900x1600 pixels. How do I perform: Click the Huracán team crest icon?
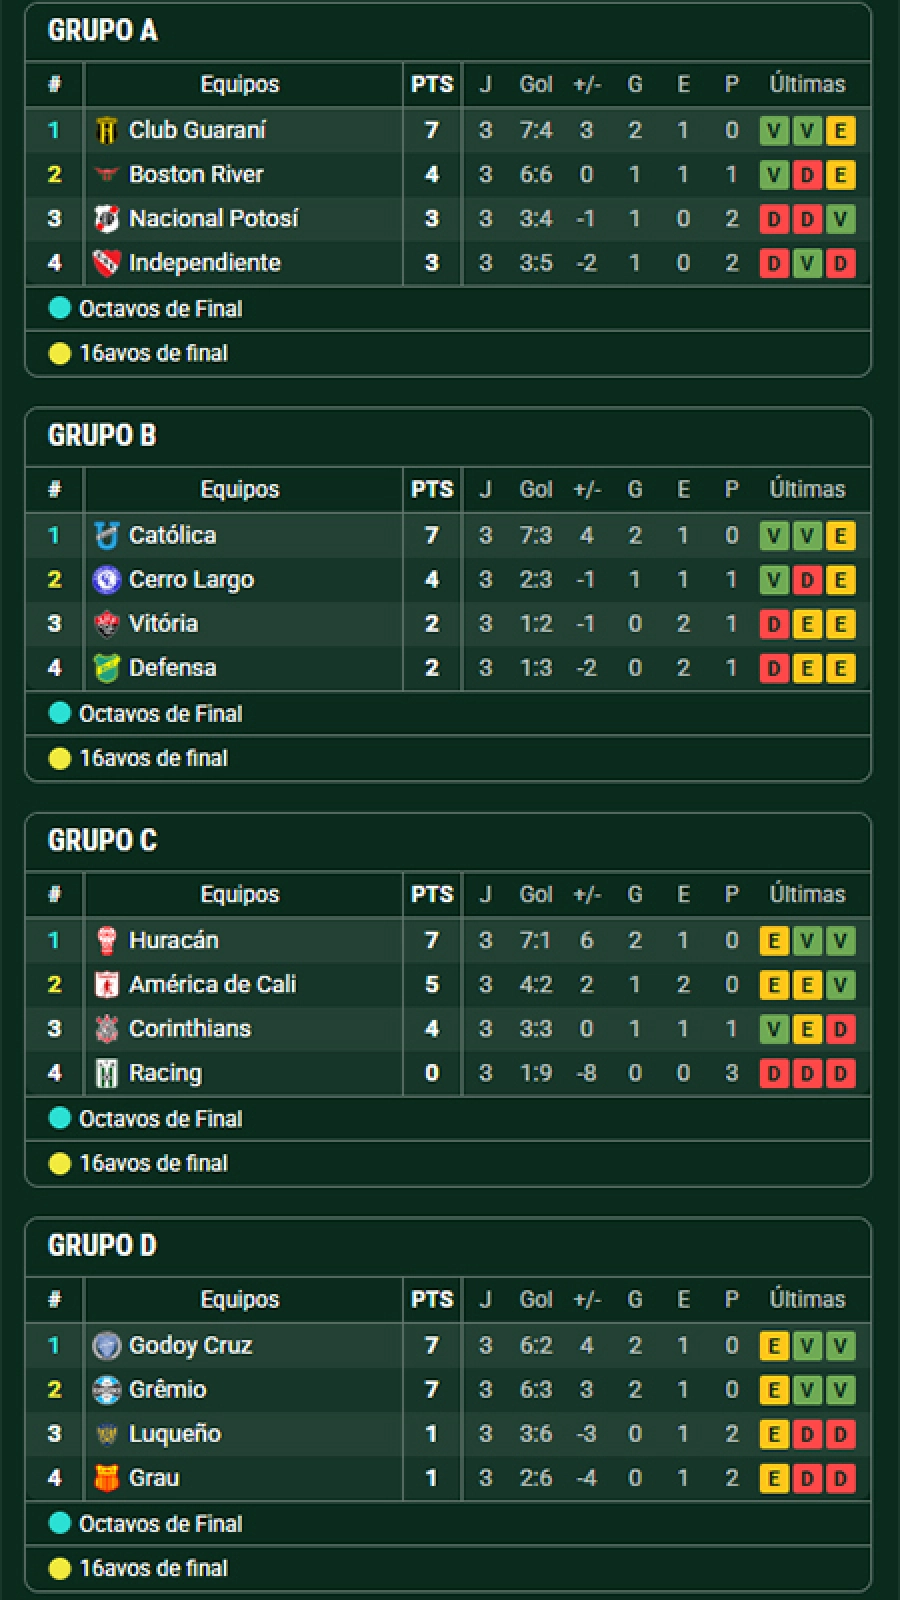(x=106, y=941)
